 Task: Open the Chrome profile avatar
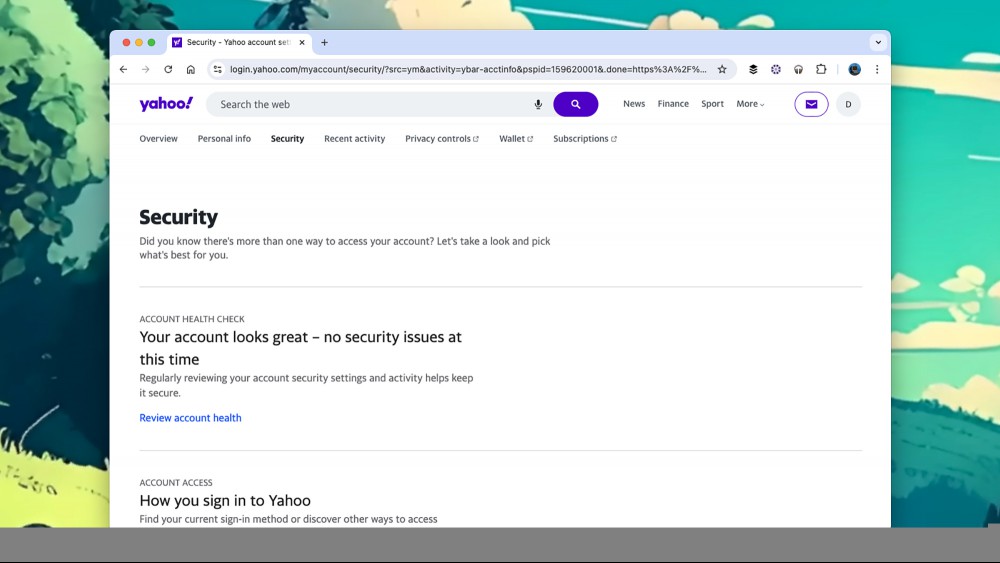(x=855, y=69)
